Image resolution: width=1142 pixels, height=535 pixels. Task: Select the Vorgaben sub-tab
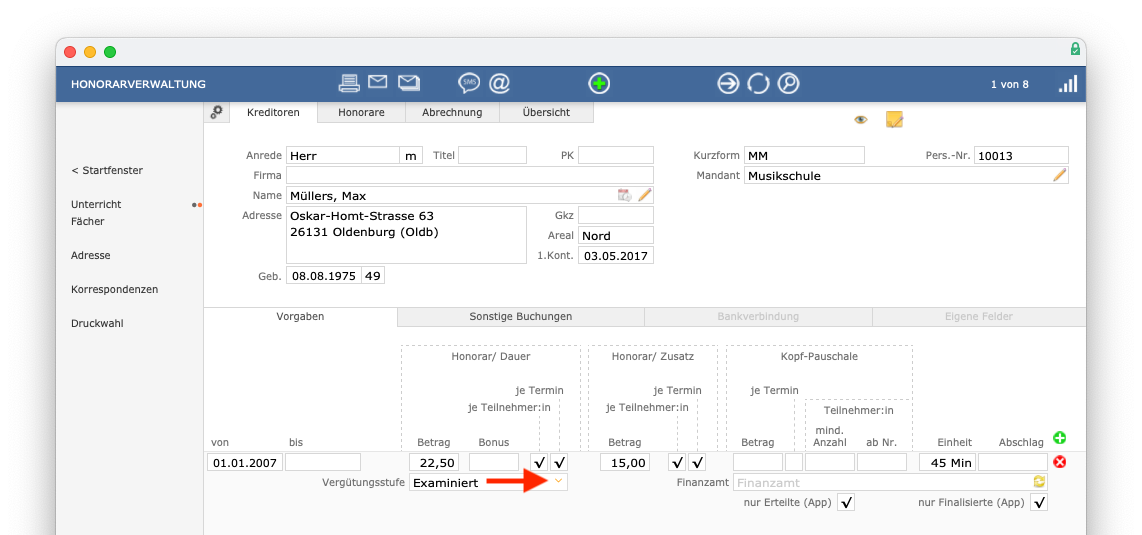[x=300, y=317]
